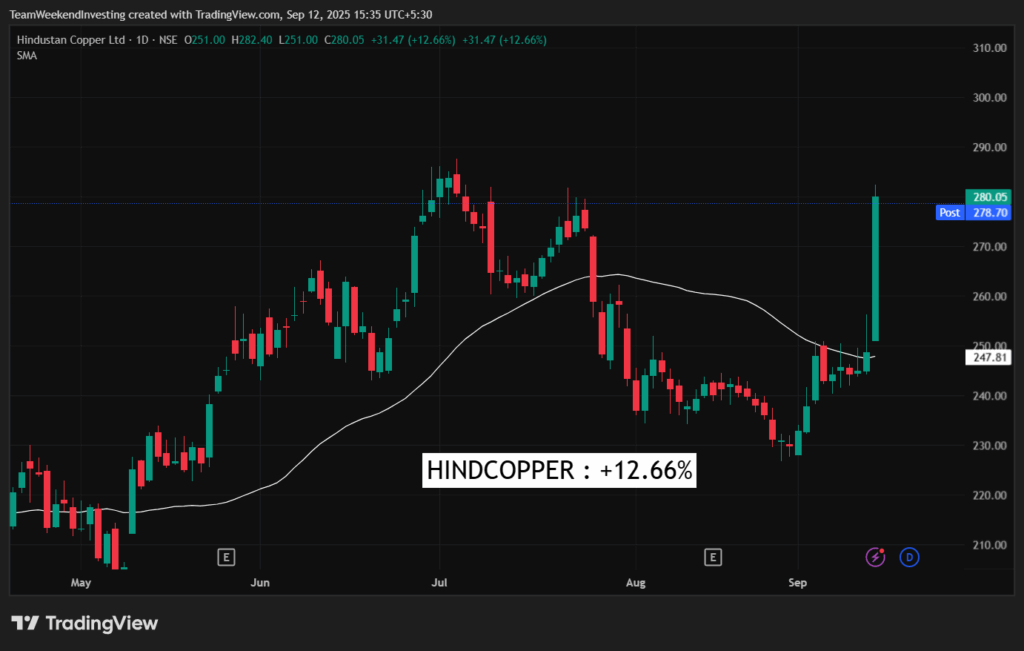Click the 280.05 current price label

coord(989,197)
